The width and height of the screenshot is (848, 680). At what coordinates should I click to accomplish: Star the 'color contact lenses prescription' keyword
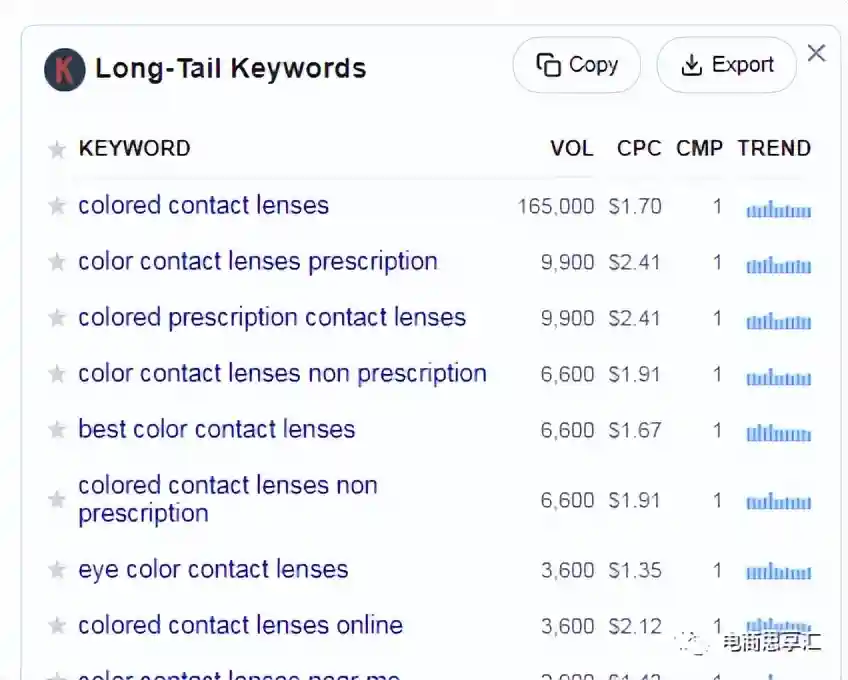click(57, 262)
